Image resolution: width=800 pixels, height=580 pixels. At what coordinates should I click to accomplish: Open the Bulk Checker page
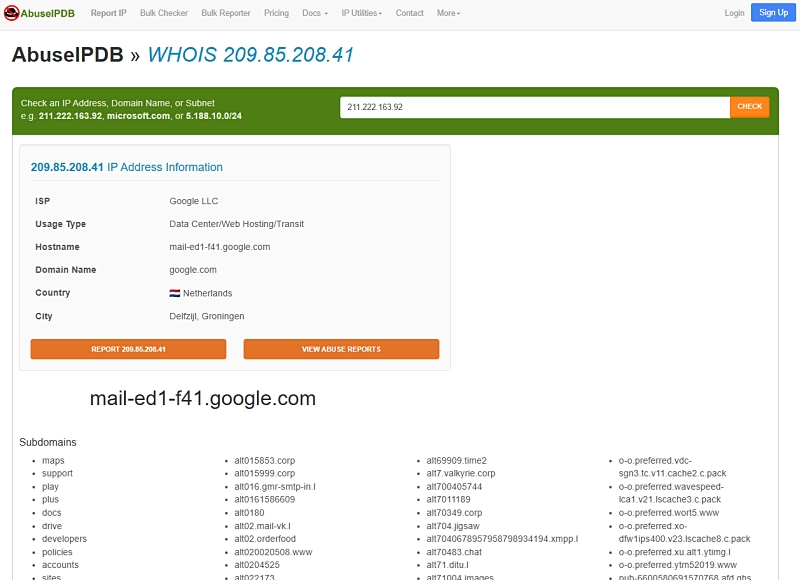(x=164, y=13)
